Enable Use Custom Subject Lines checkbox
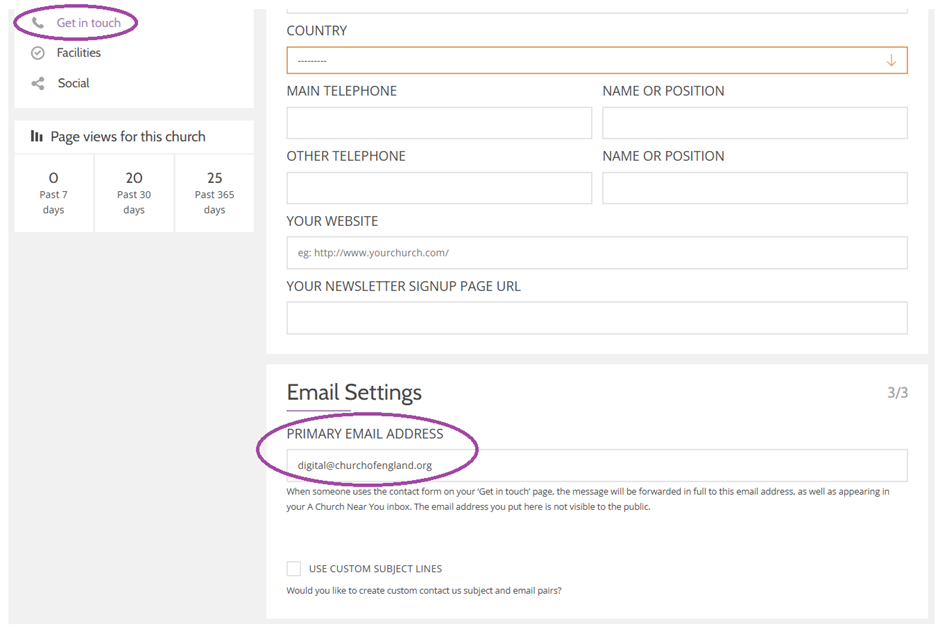The image size is (940, 629). pos(294,568)
